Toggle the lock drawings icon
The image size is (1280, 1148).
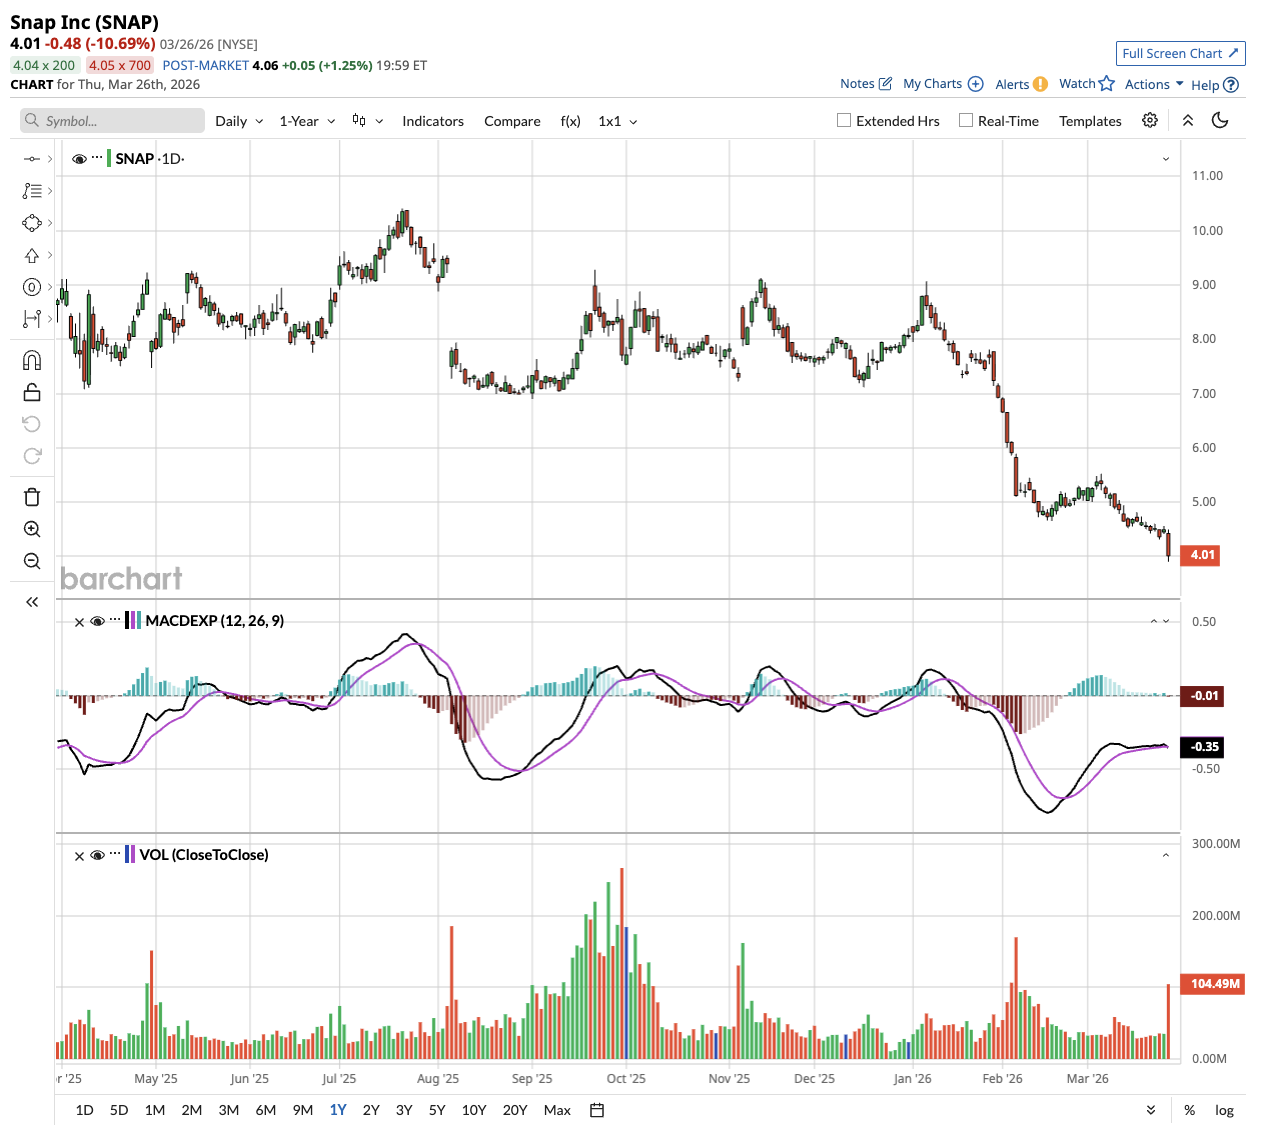[32, 392]
